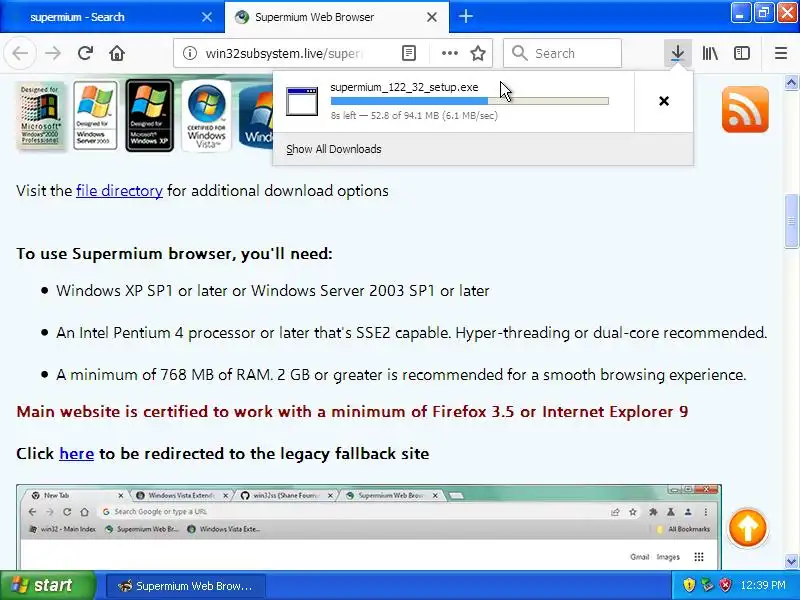800x600 pixels.
Task: Click the supermium_122_32_setup.exe file icon
Action: 302,101
